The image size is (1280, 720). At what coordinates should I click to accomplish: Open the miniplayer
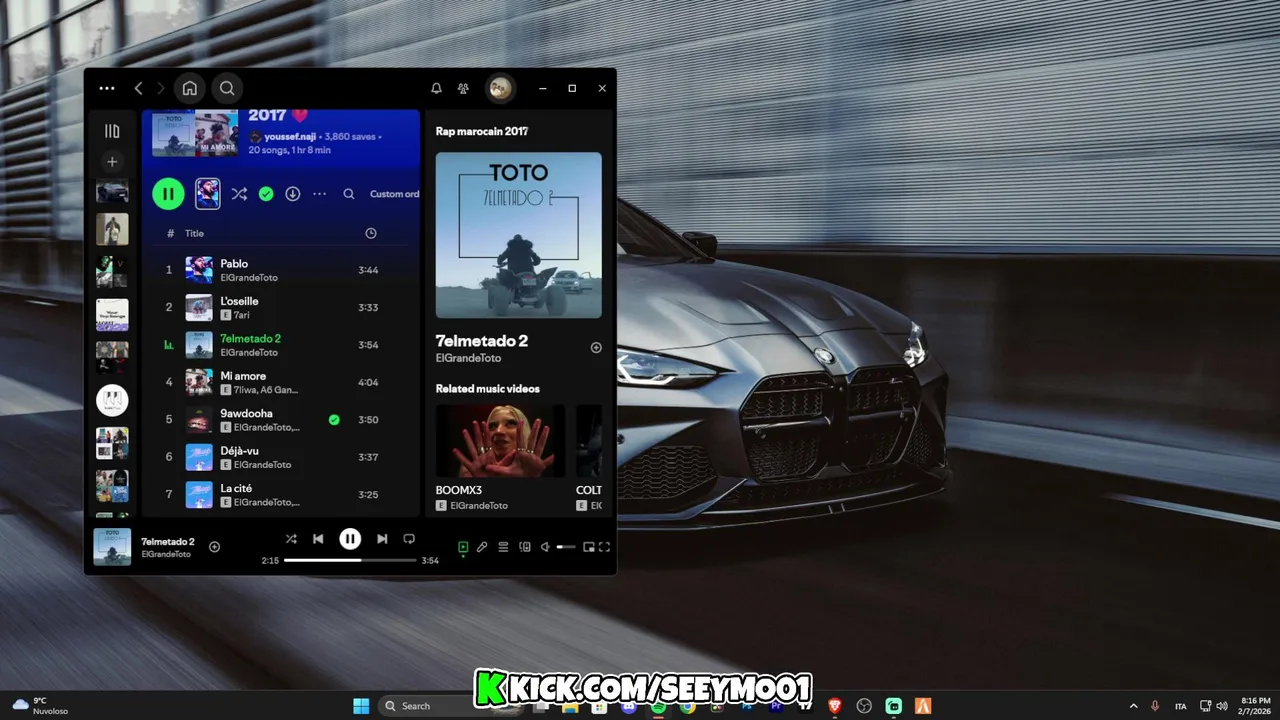(588, 547)
